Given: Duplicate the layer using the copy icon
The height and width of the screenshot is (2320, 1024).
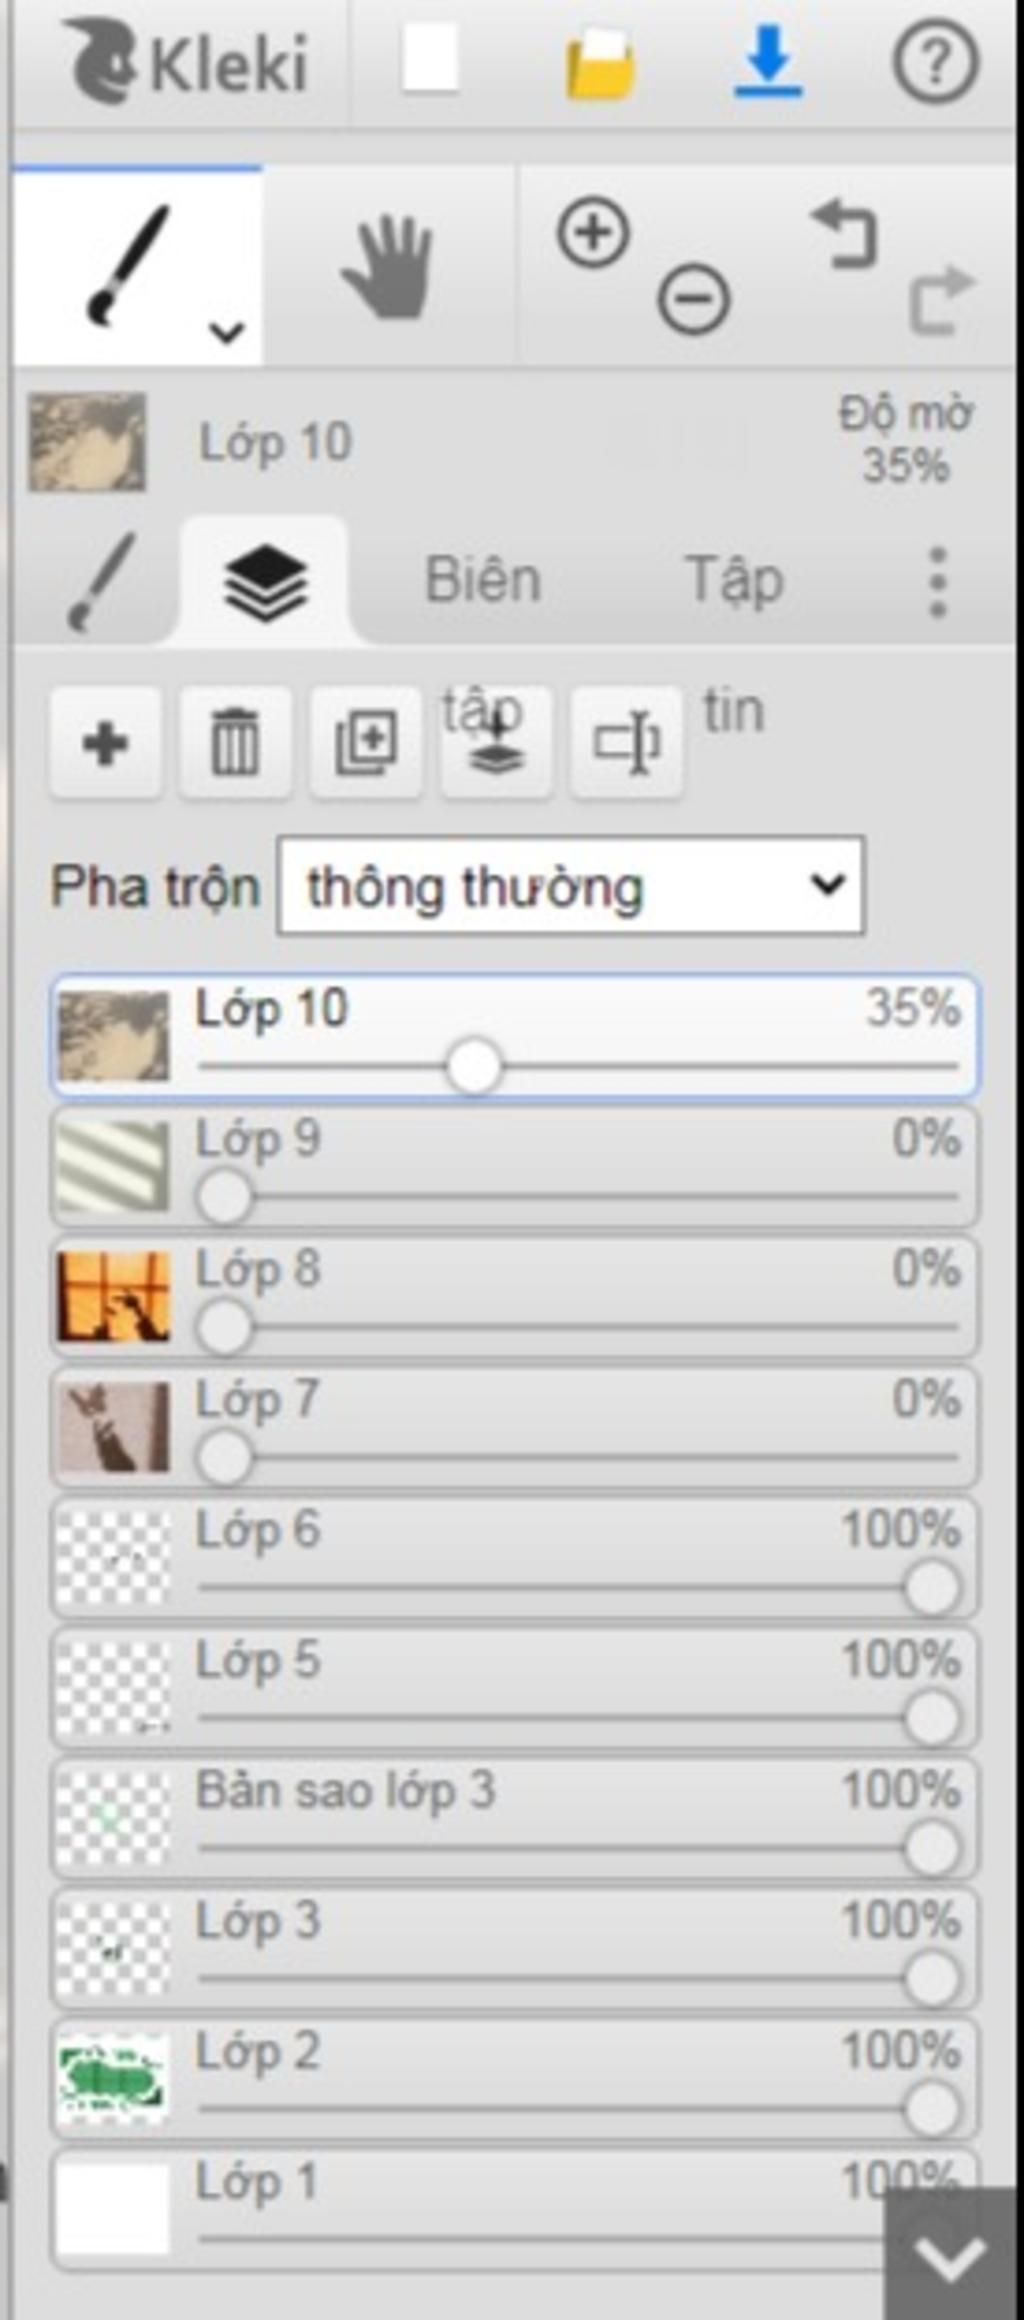Looking at the screenshot, I should coord(366,743).
